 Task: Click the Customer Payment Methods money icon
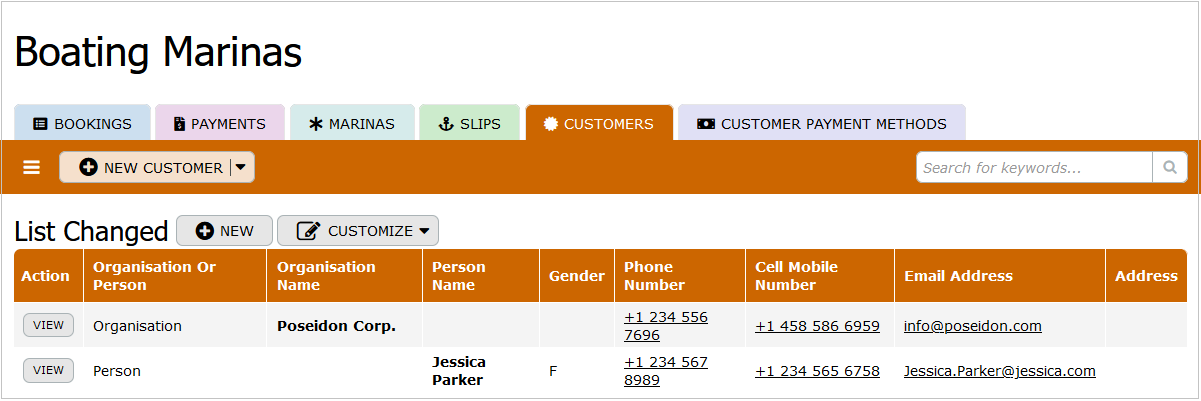[706, 124]
